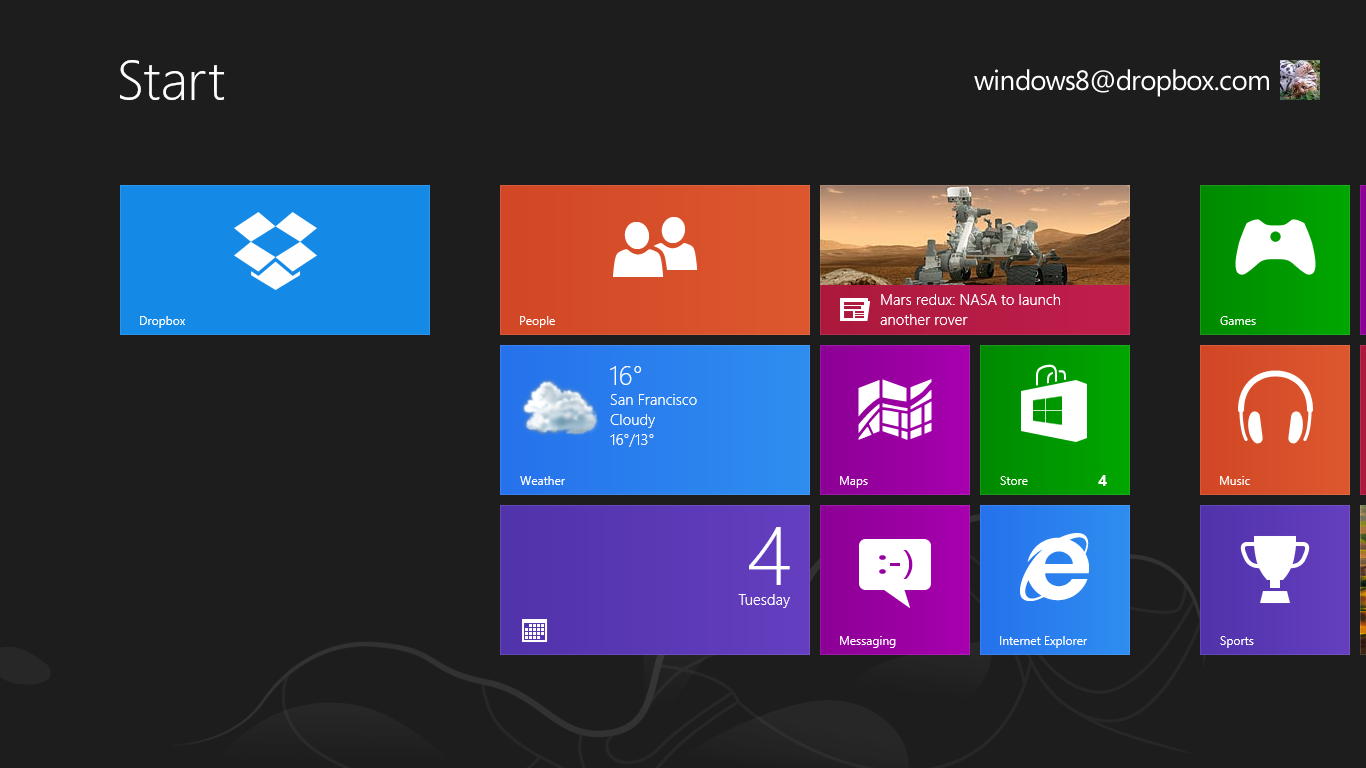Open the Weather tile showing San Francisco

tap(655, 420)
